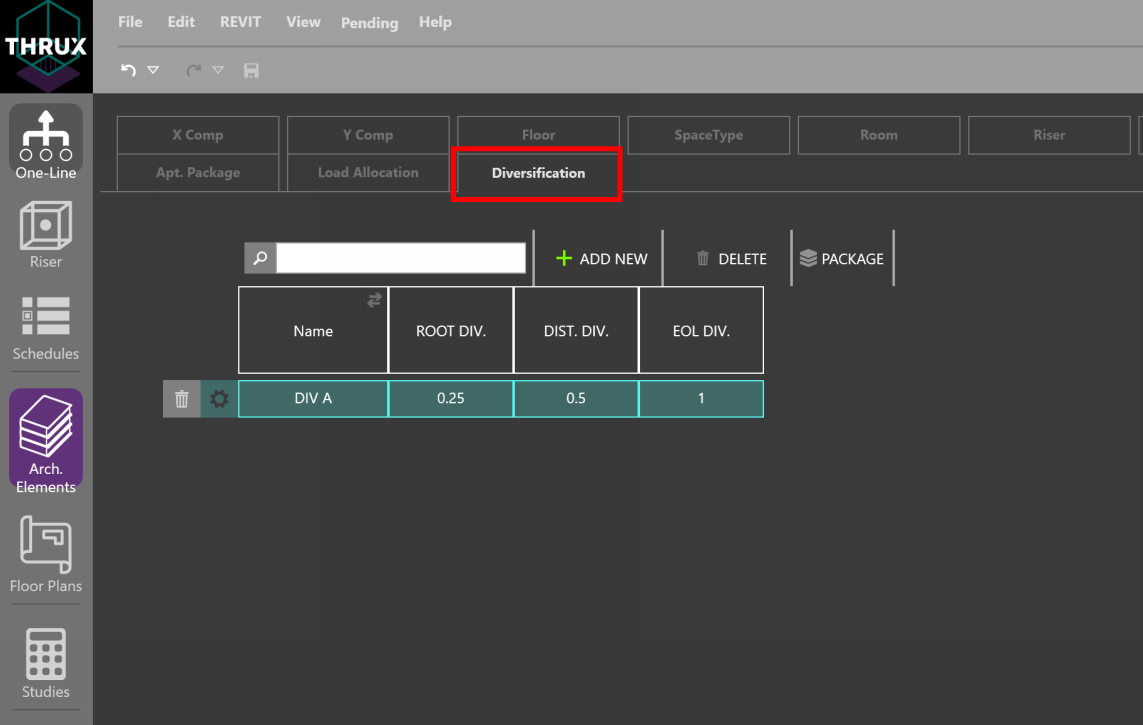Open the REVIT menu
This screenshot has width=1143, height=725.
(x=240, y=22)
